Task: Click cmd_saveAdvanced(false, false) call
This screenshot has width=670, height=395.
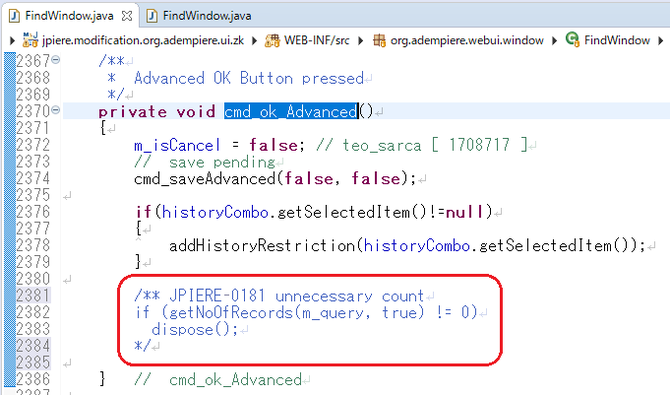Action: pos(275,179)
